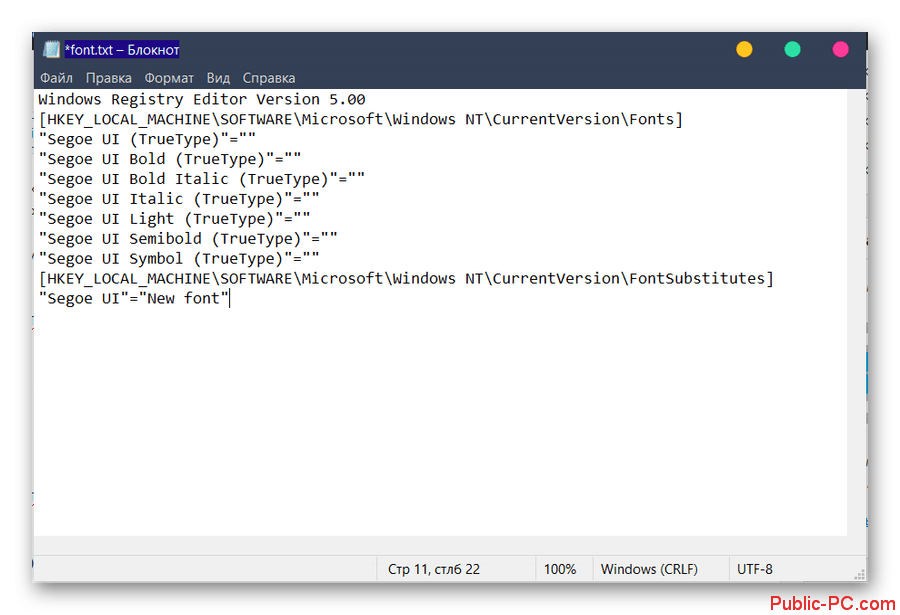The width and height of the screenshot is (900, 615).
Task: Open the Файл menu
Action: pos(56,78)
